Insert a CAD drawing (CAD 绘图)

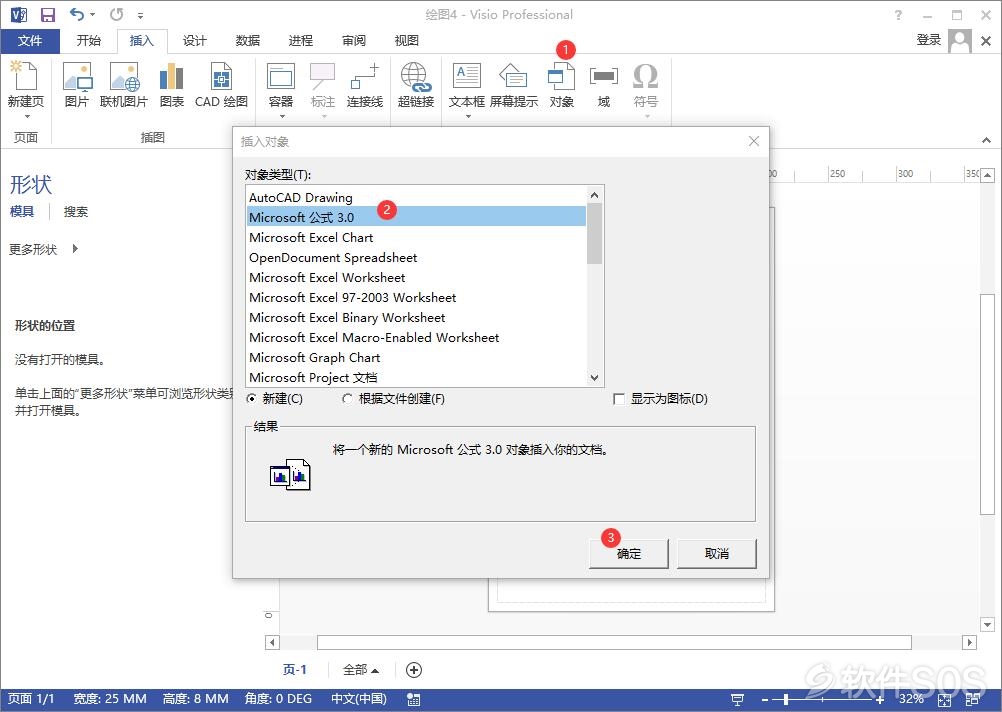click(x=221, y=76)
